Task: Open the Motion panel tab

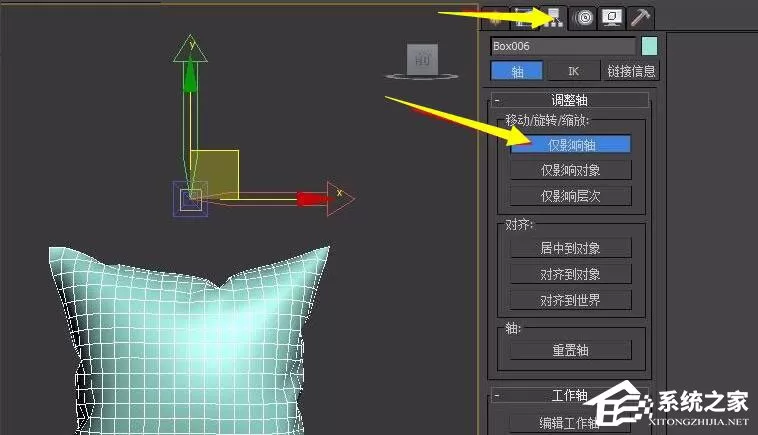Action: pos(583,18)
